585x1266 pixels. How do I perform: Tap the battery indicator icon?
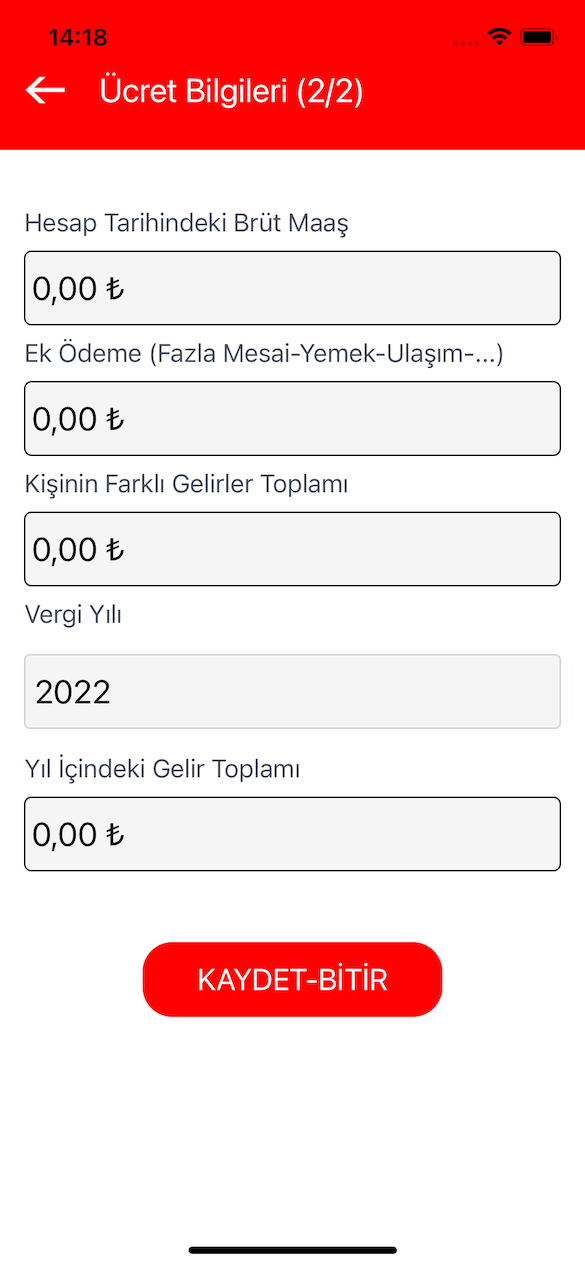tap(539, 37)
